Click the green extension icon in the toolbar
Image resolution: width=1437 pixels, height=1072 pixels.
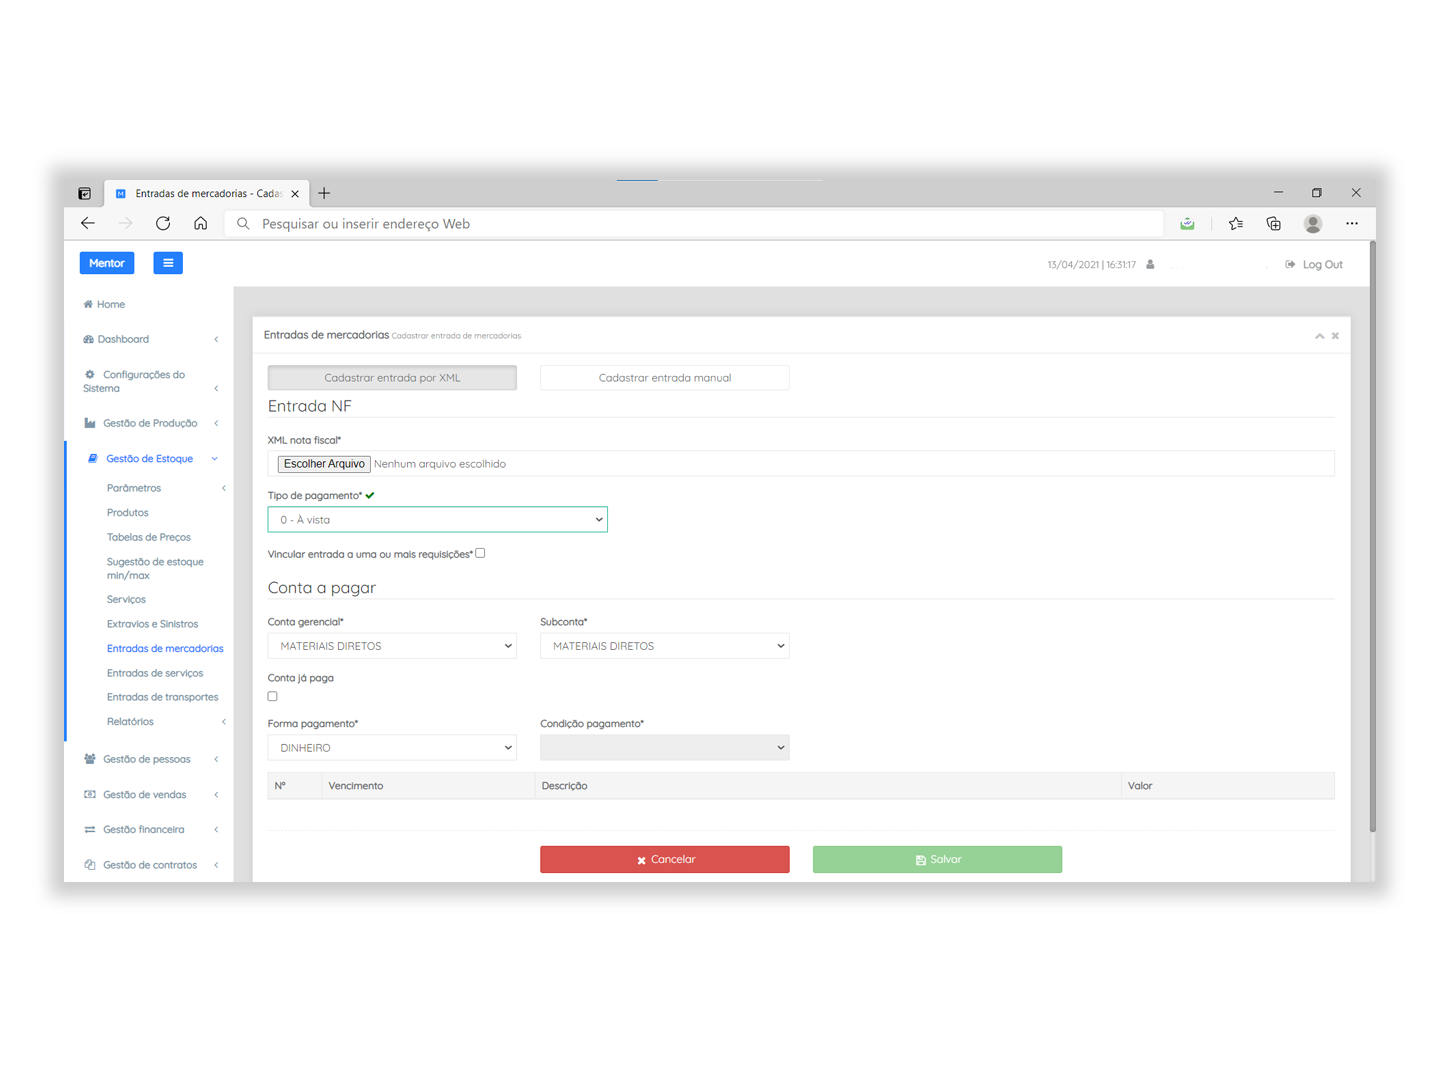point(1187,224)
